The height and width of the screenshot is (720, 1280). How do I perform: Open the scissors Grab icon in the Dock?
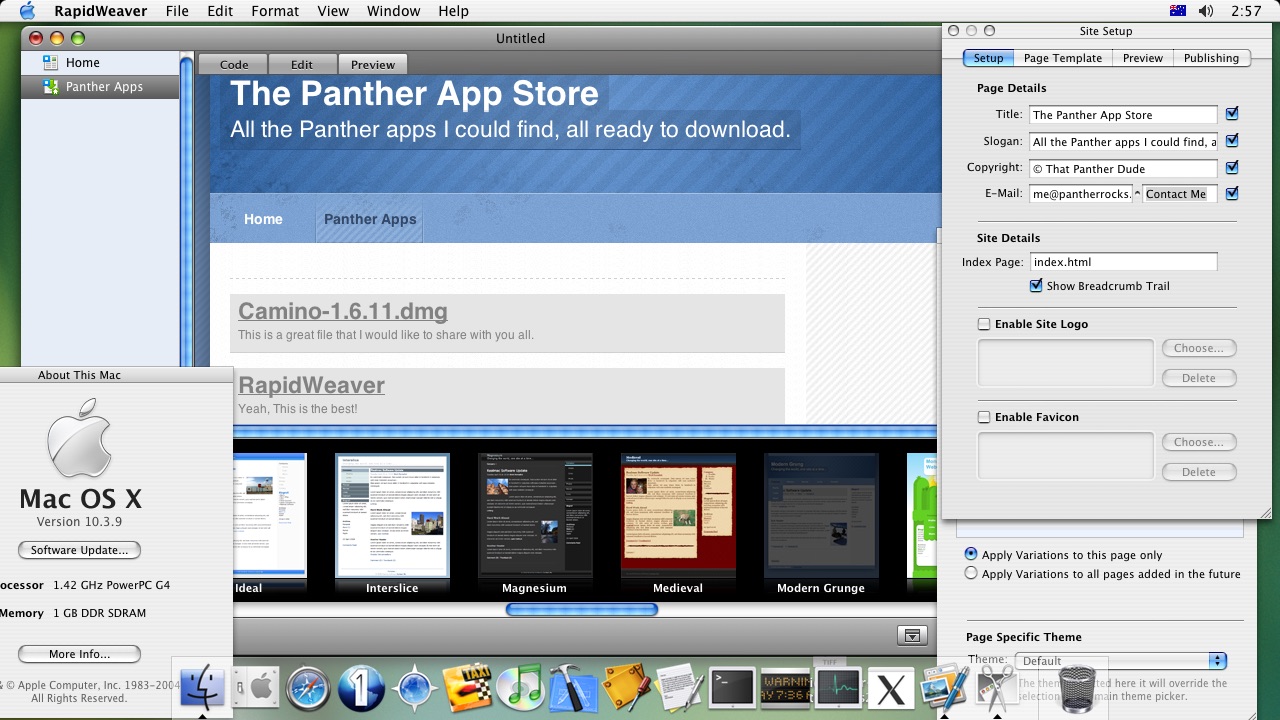click(x=996, y=688)
